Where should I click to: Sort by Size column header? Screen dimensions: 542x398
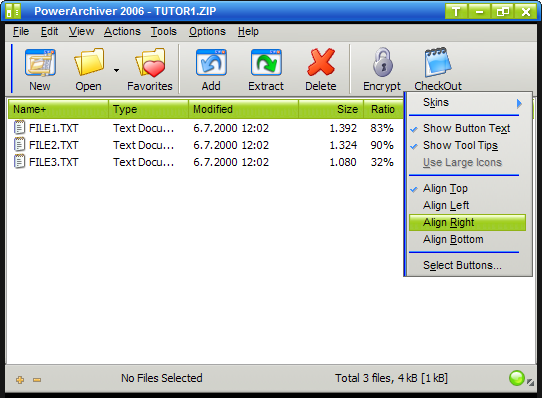click(331, 109)
